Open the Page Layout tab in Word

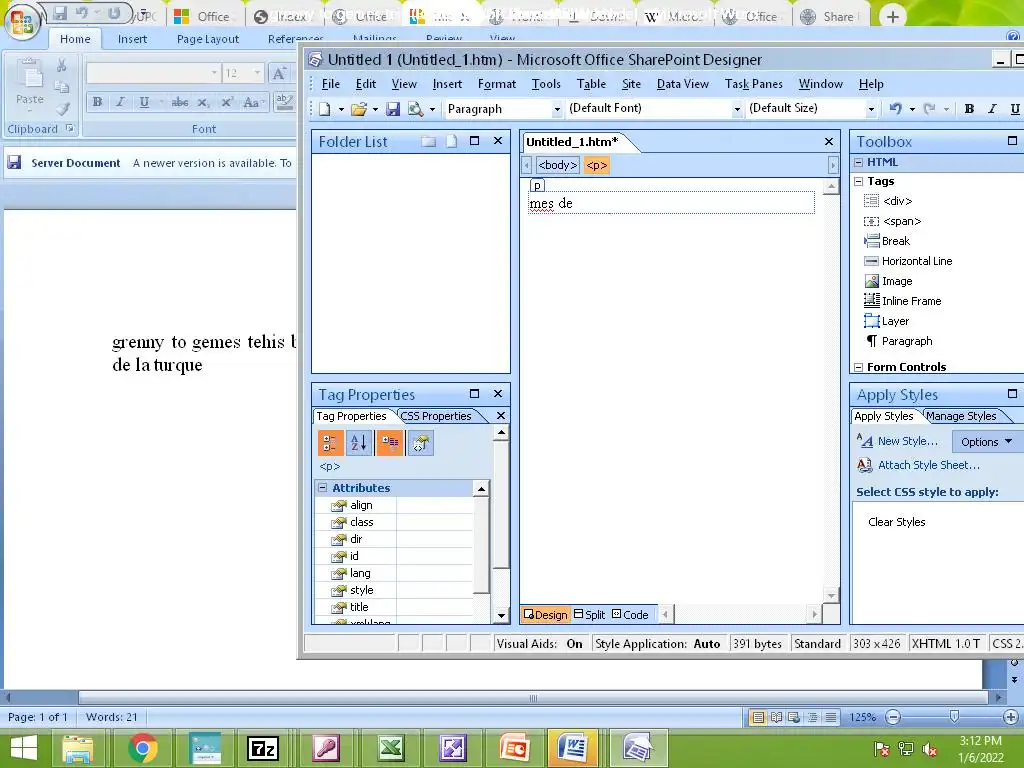coord(208,39)
